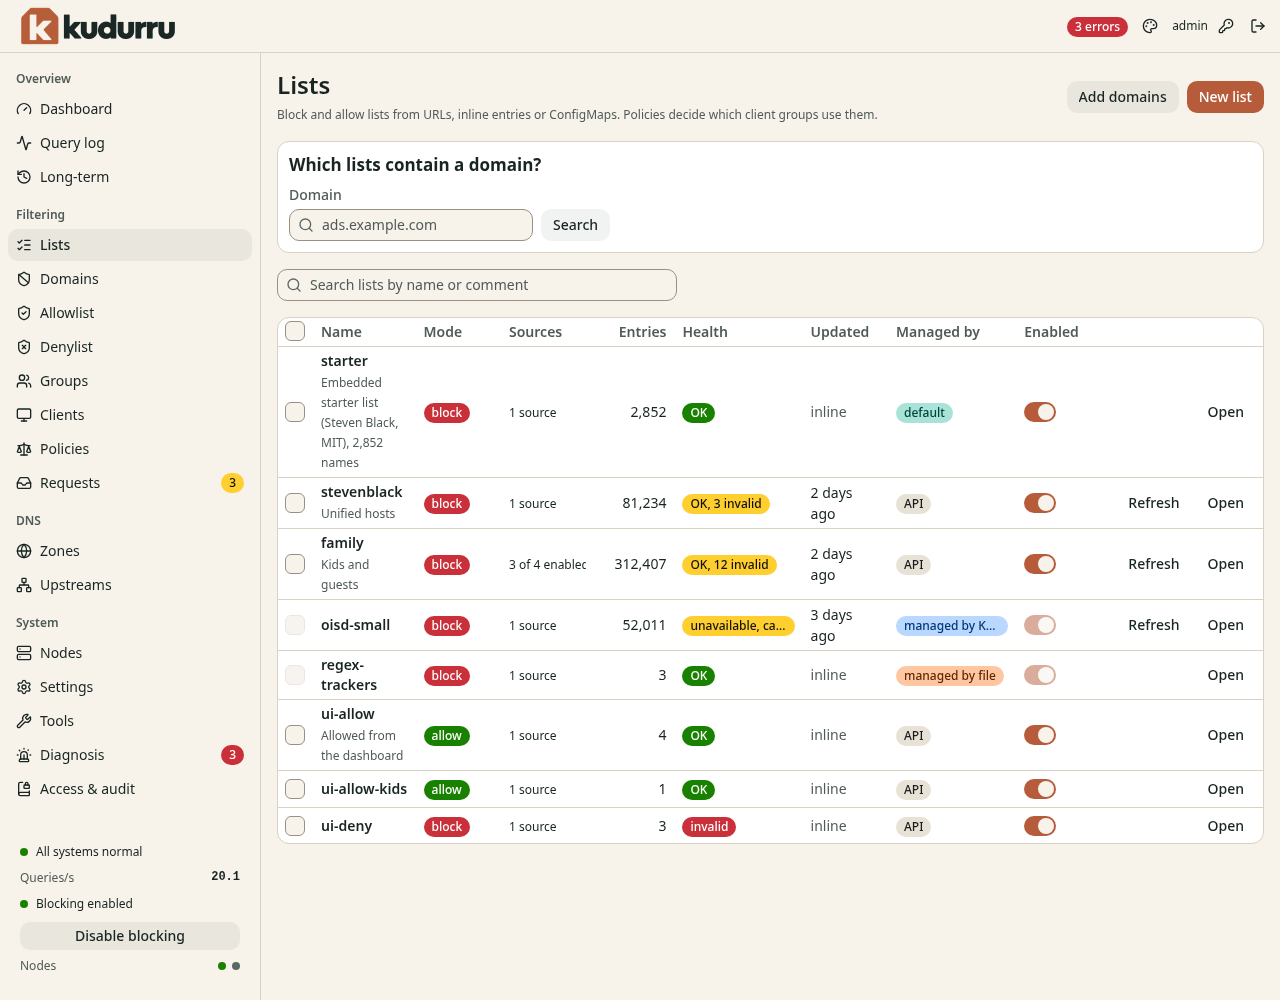
Task: Click the 'managed by file' badge
Action: [950, 676]
